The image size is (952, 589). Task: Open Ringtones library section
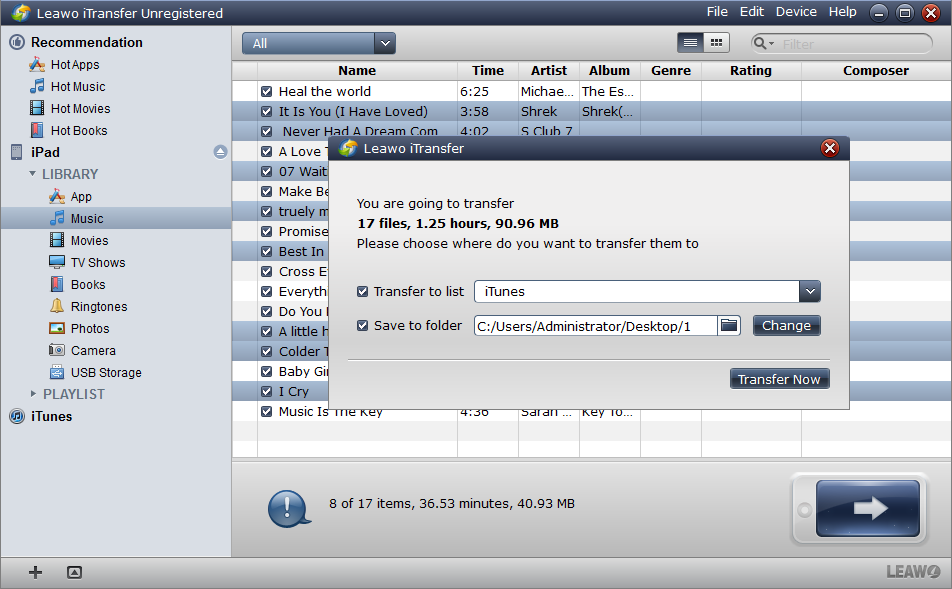coord(99,307)
